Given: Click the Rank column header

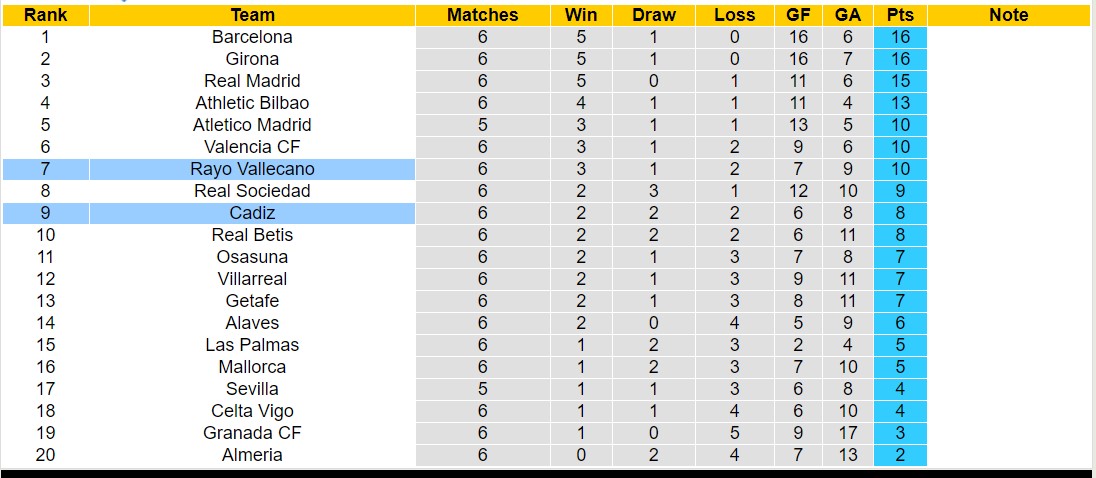Looking at the screenshot, I should coord(44,15).
